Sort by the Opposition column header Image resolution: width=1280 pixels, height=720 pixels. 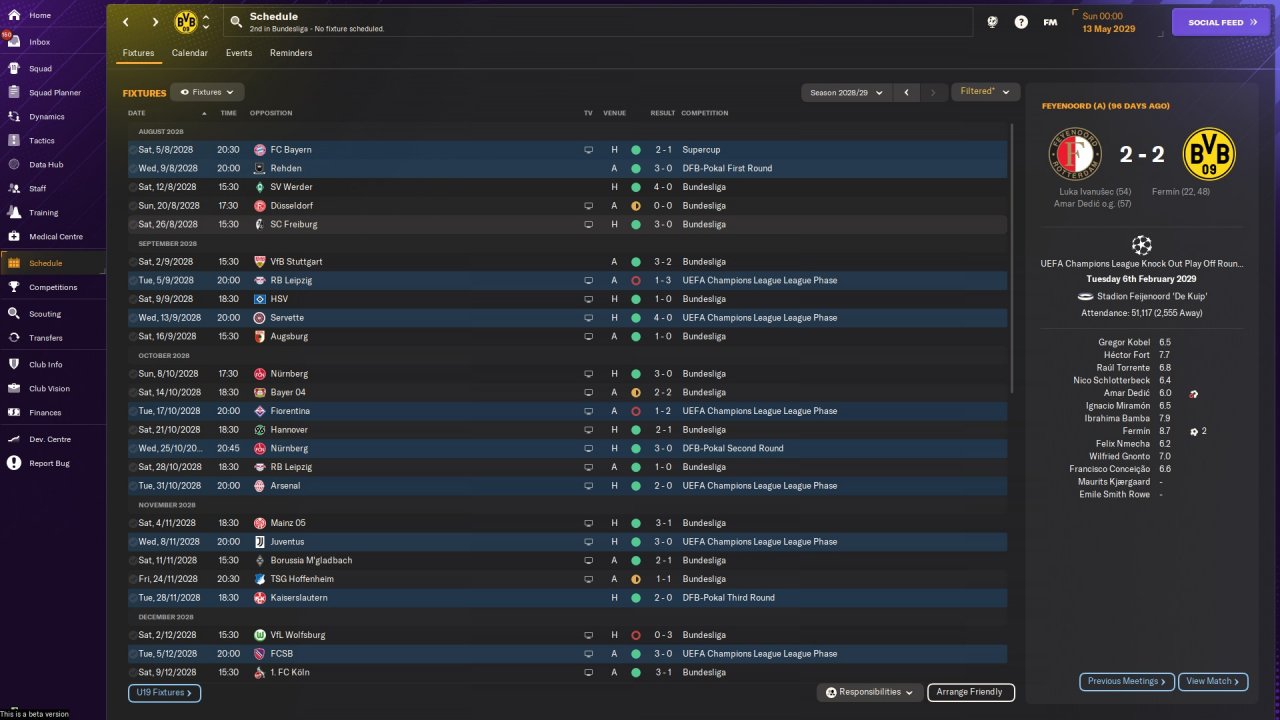[271, 113]
